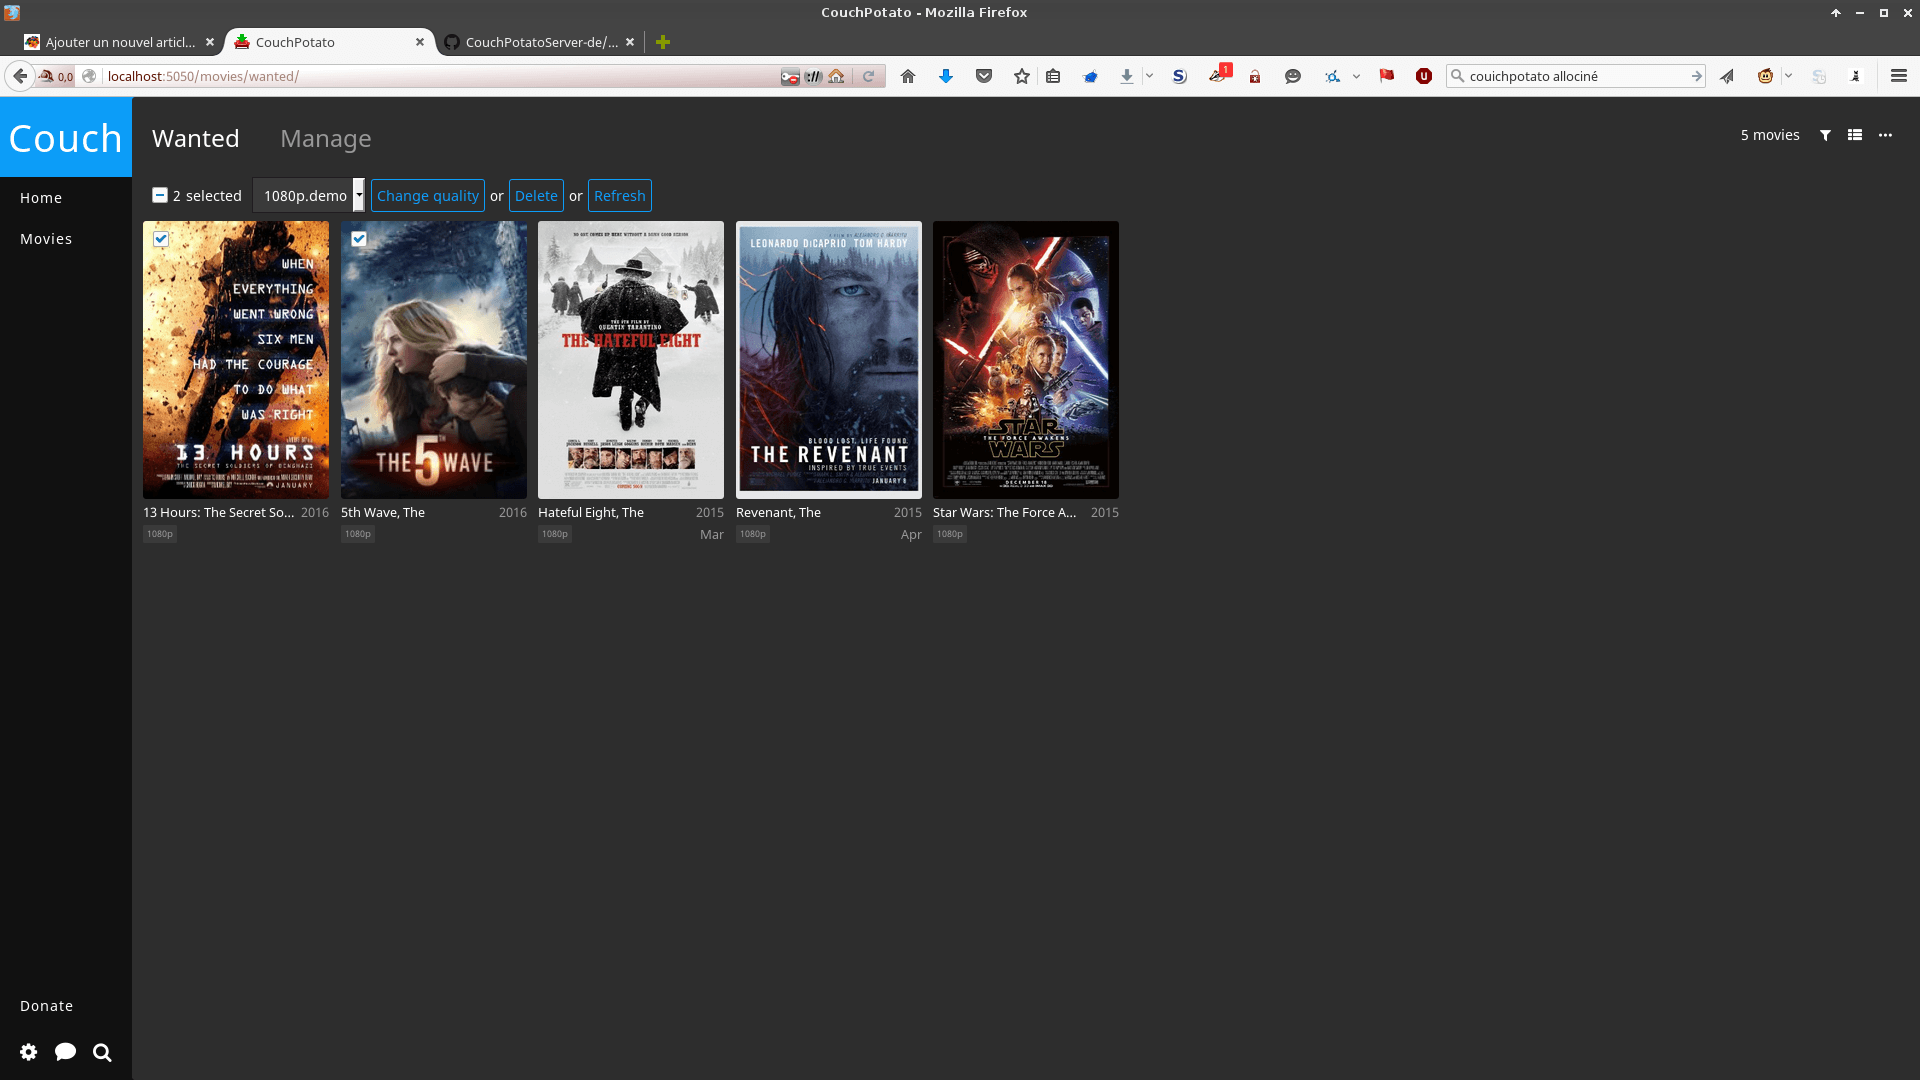This screenshot has width=1920, height=1080.
Task: Click the 'couichpotato allociné' search field
Action: pyautogui.click(x=1575, y=76)
